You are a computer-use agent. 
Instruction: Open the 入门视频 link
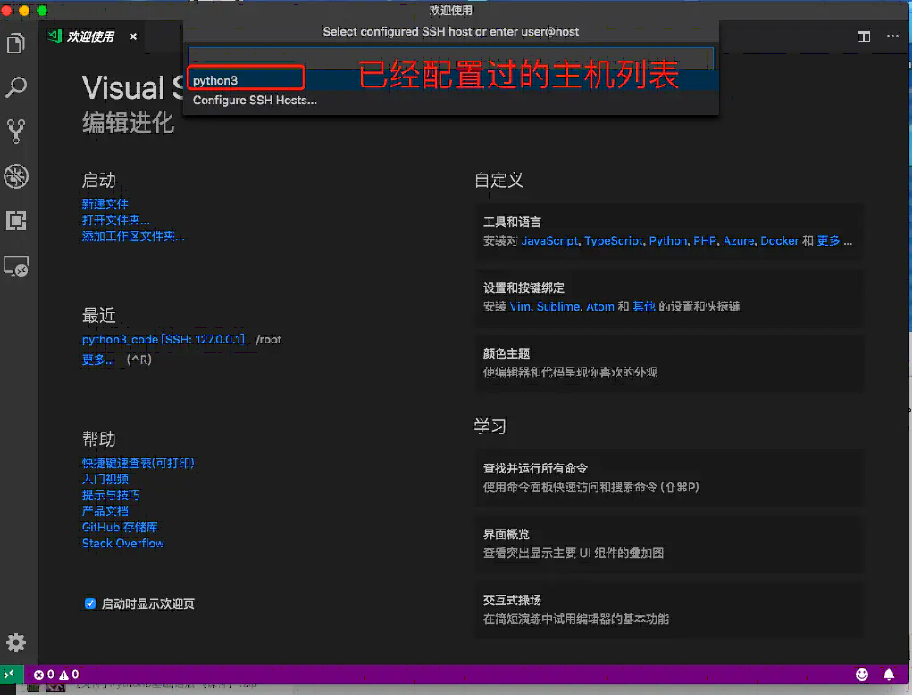click(105, 479)
